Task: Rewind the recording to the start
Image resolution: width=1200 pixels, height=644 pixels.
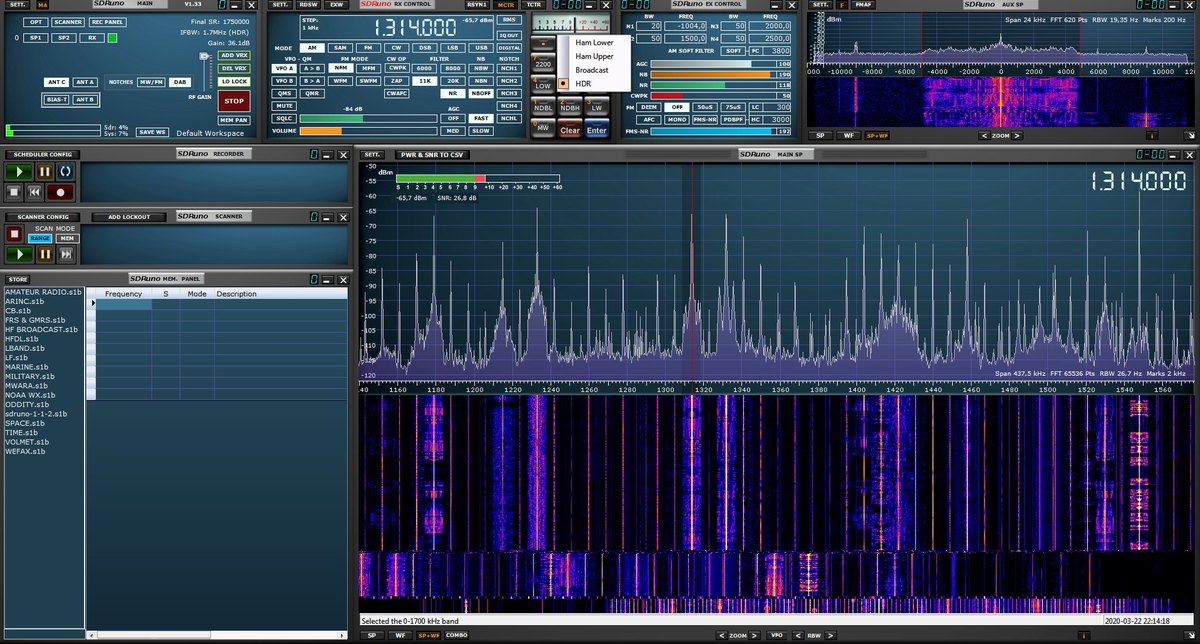Action: [35, 191]
